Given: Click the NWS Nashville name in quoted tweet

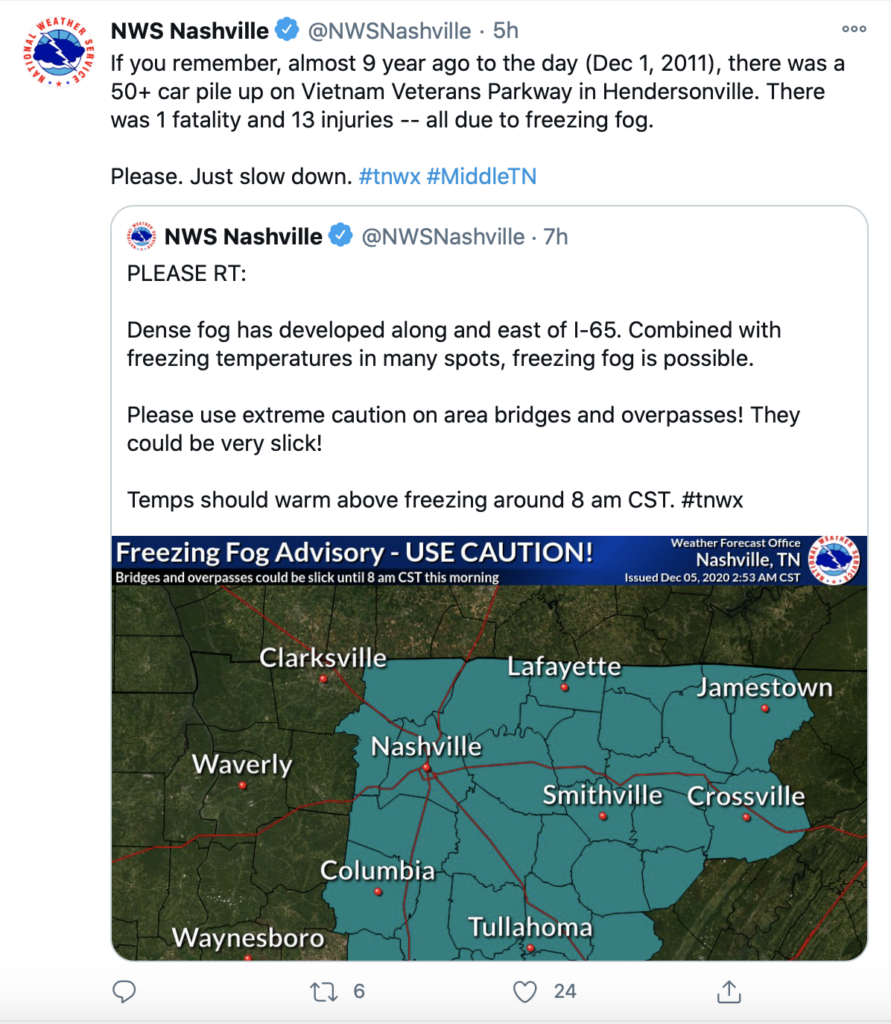Looking at the screenshot, I should (x=244, y=236).
